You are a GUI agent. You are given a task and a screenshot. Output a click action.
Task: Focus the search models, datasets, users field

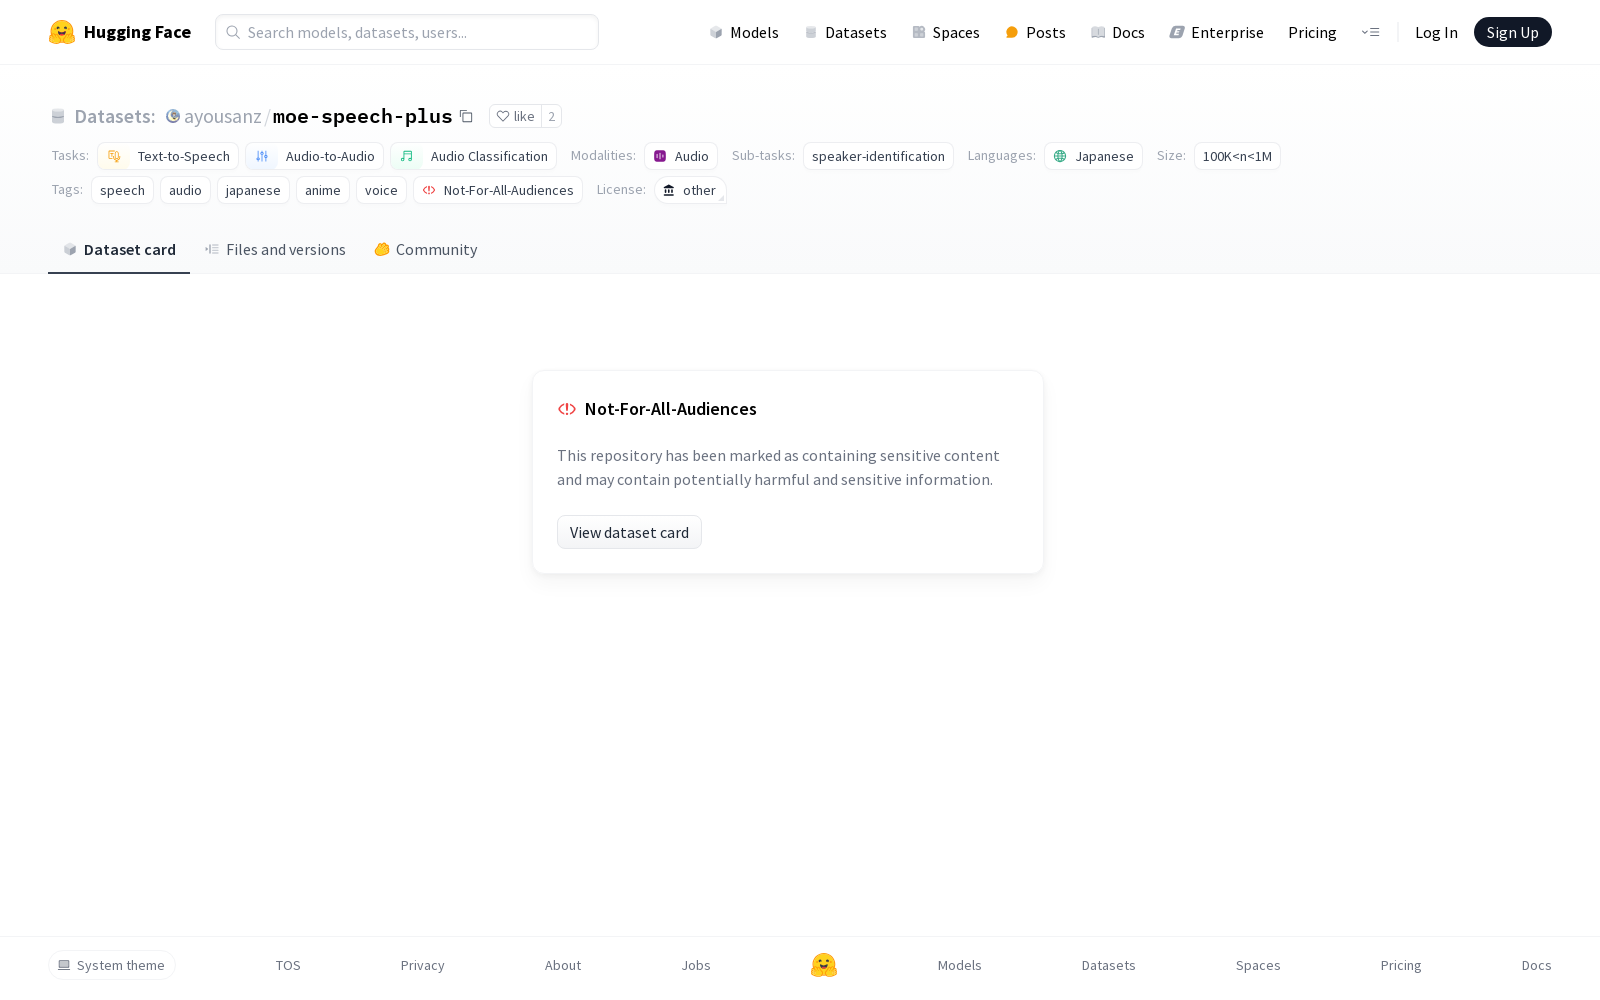[x=407, y=32]
